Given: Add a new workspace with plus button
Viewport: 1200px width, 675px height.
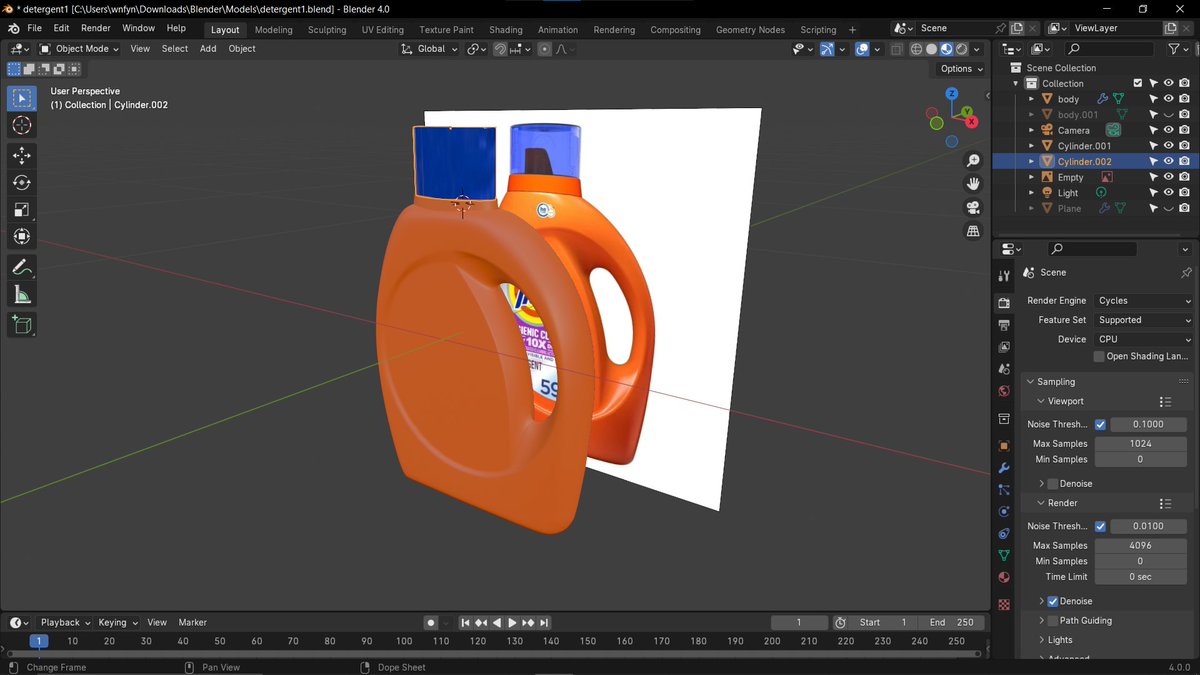Looking at the screenshot, I should [x=852, y=29].
